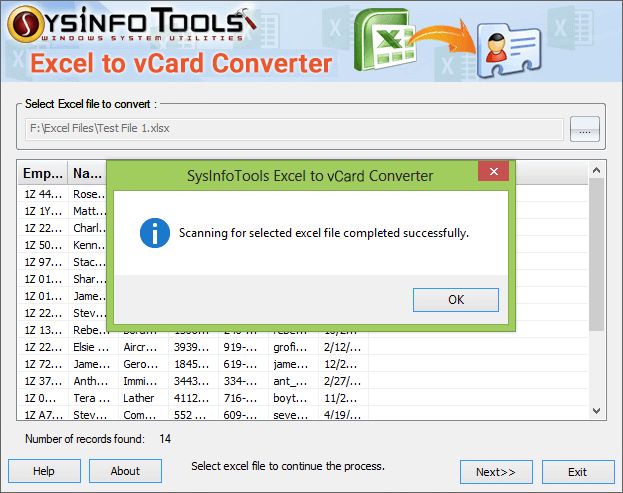Select the row cell 1Z A7...

(43, 415)
